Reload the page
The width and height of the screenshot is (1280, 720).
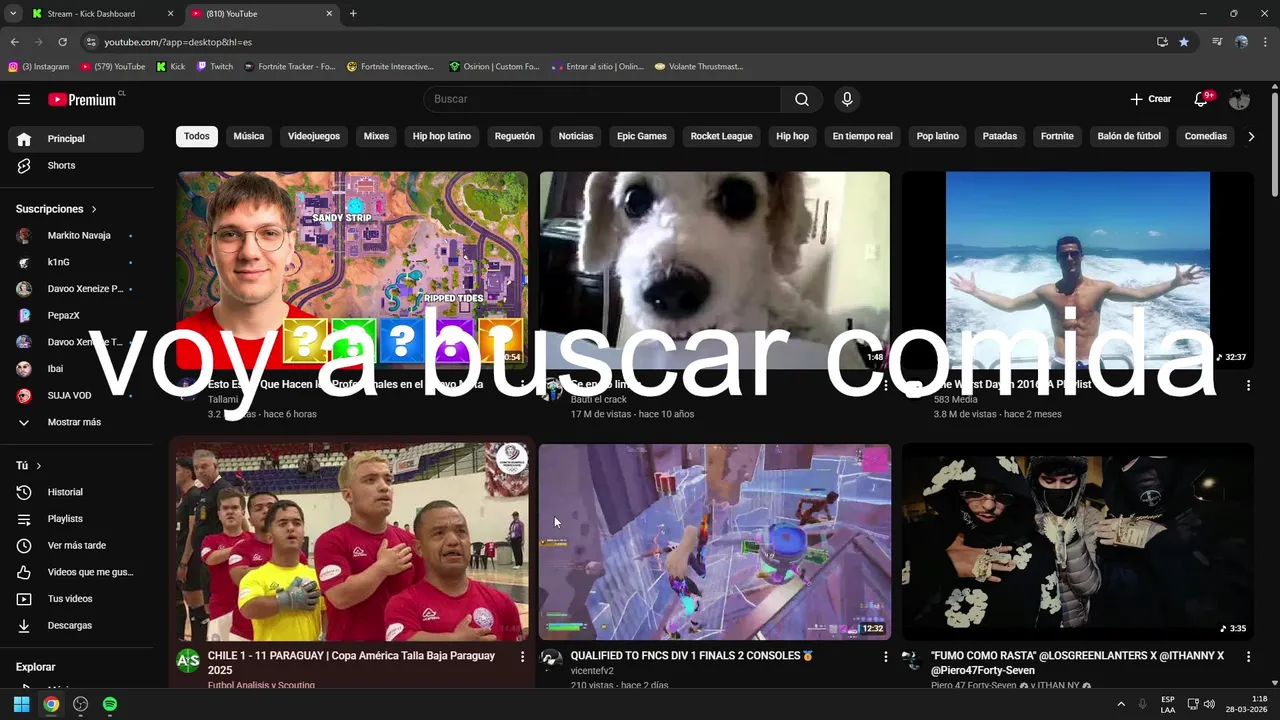coord(62,42)
